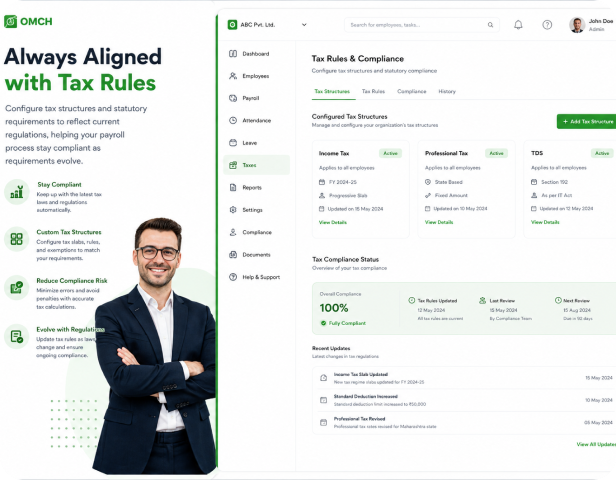Click the Active badge on Professional Tax
Image resolution: width=616 pixels, height=480 pixels.
click(497, 153)
